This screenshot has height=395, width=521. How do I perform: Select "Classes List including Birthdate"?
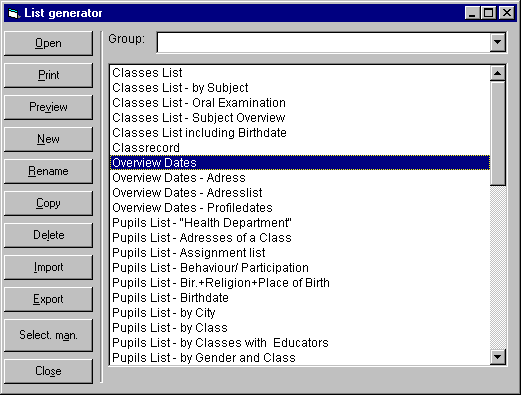300,133
